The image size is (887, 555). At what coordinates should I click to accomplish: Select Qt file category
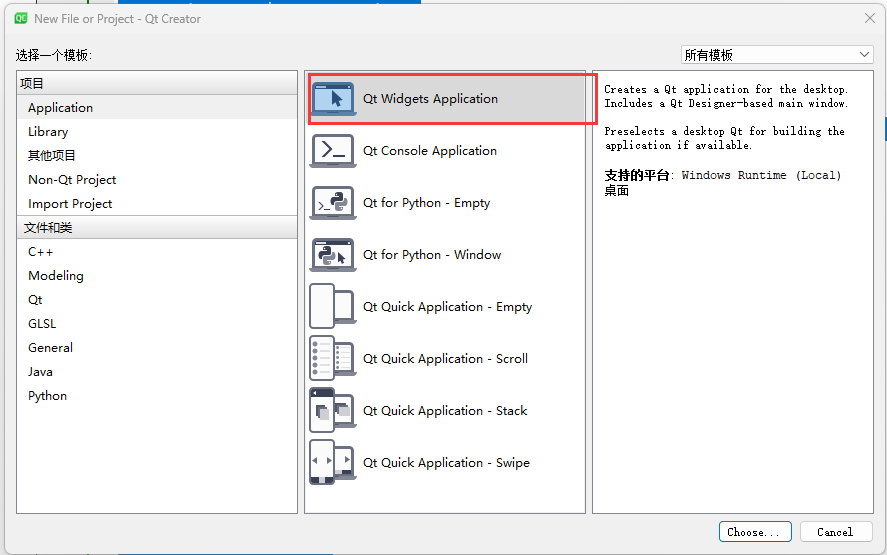point(157,300)
